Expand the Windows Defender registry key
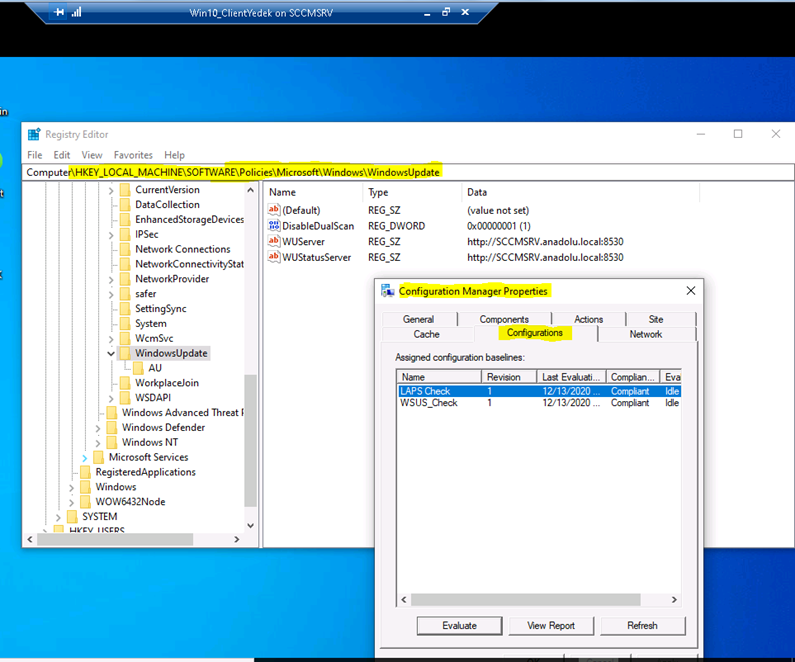Image resolution: width=795 pixels, height=662 pixels. click(x=98, y=428)
